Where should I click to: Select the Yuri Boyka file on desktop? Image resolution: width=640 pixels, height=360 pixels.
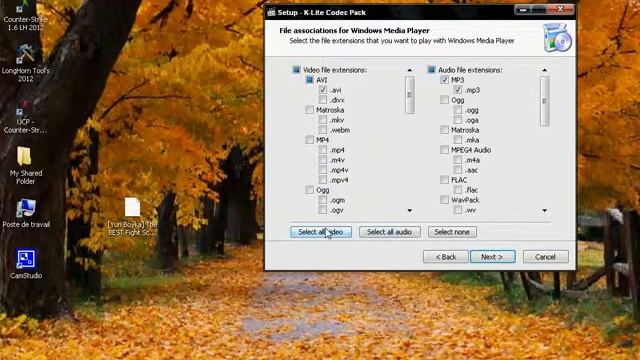click(132, 217)
